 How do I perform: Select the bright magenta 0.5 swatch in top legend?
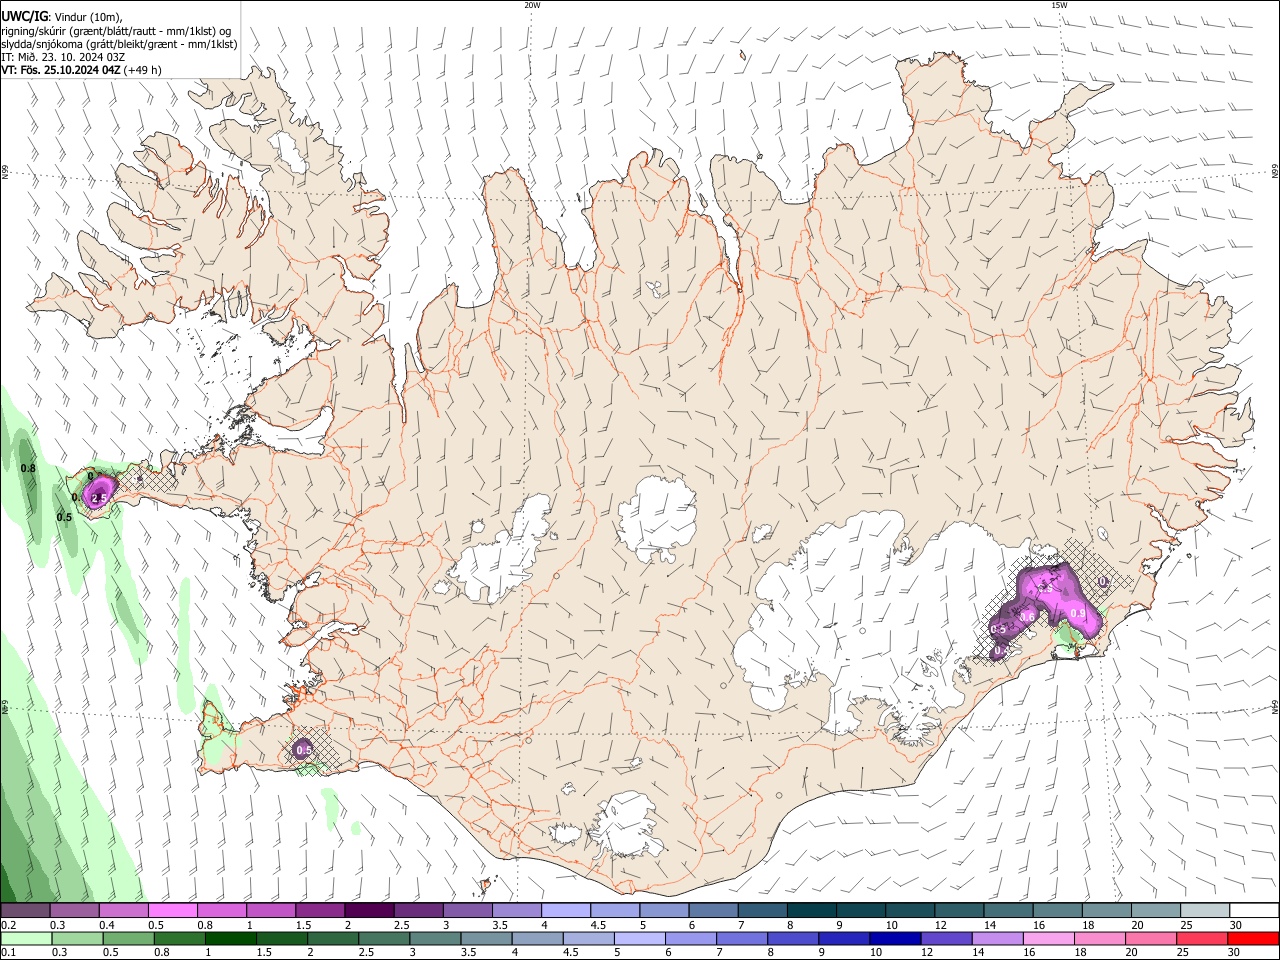[172, 911]
